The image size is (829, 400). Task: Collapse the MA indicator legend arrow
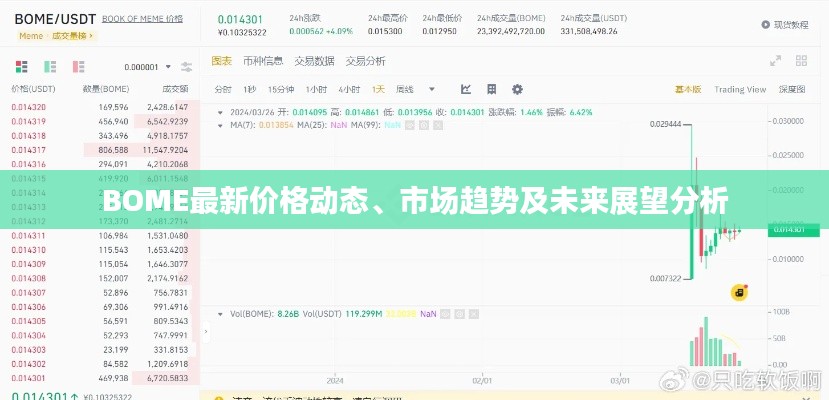(x=220, y=125)
